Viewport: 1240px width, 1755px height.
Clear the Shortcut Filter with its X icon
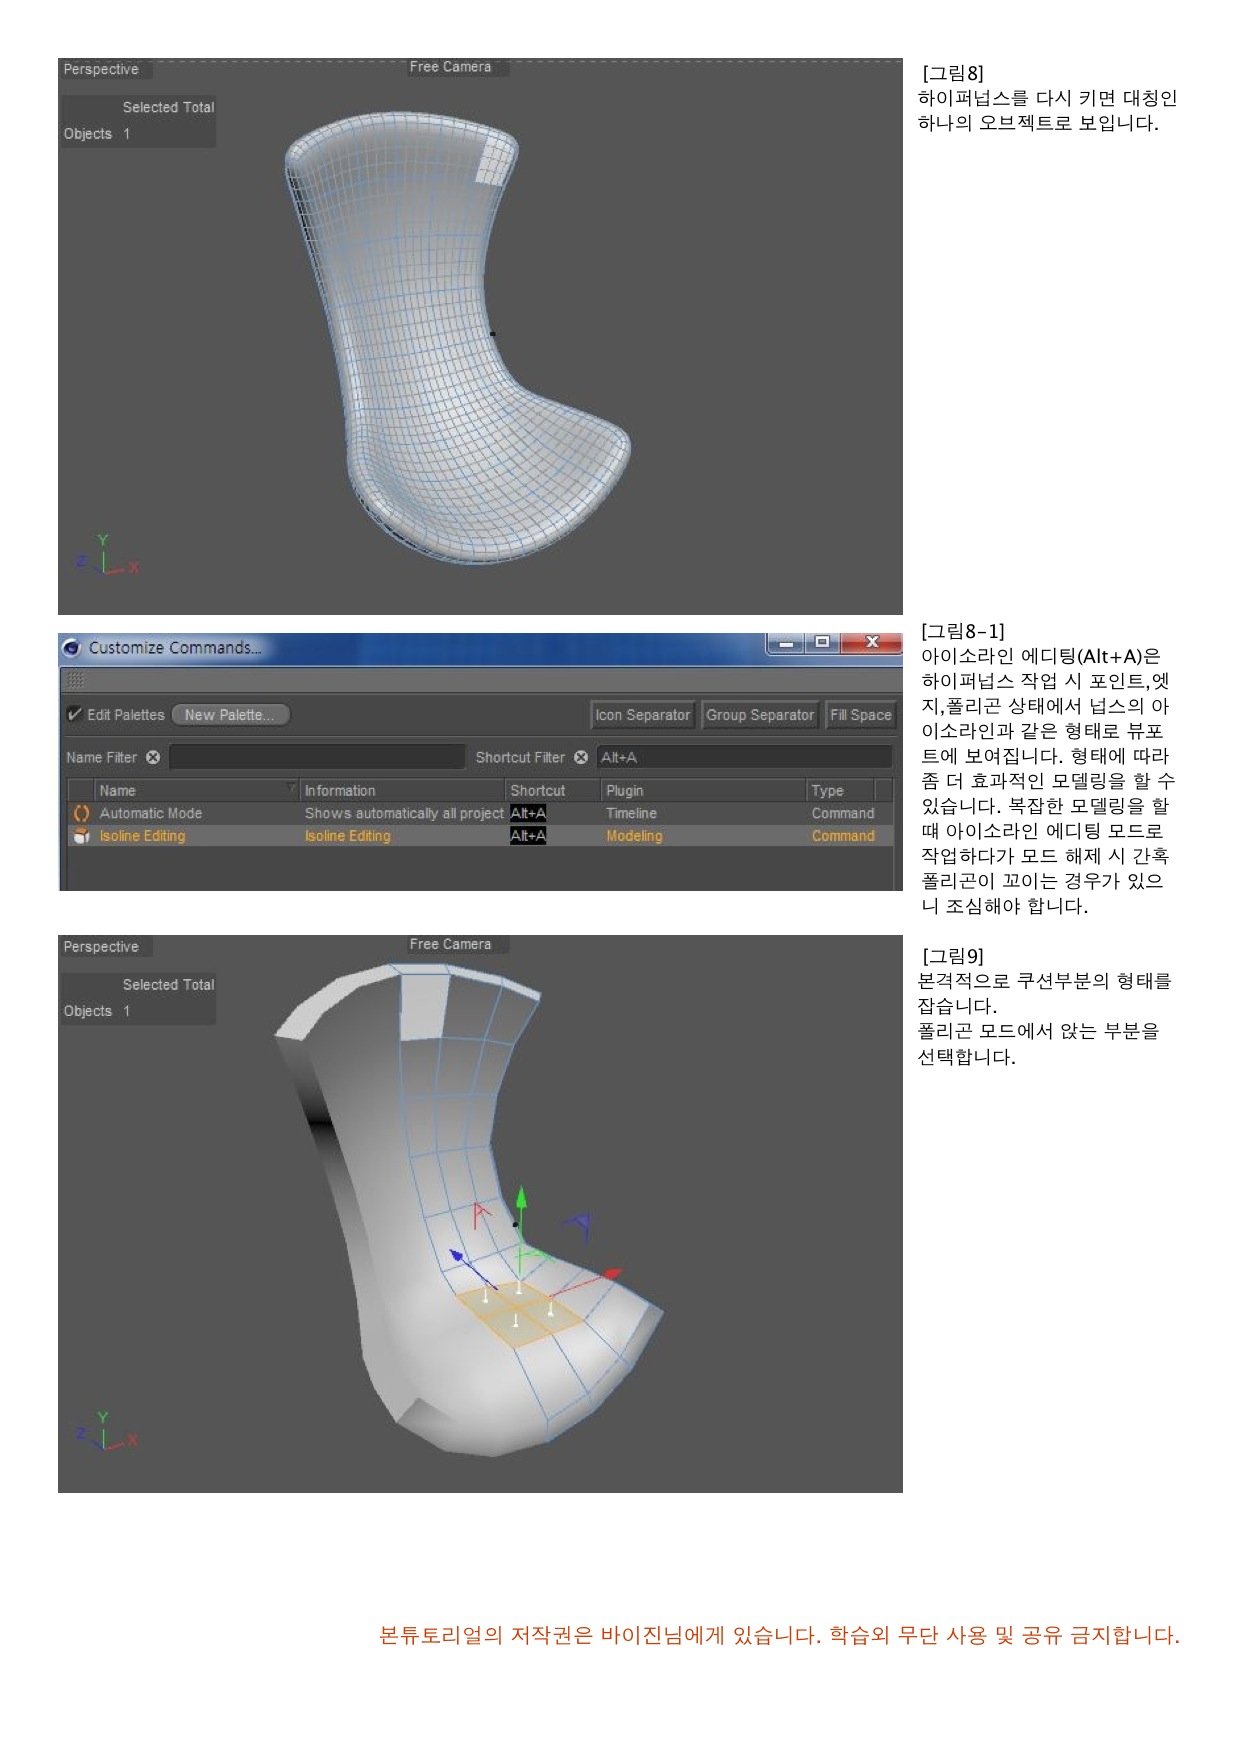(581, 757)
